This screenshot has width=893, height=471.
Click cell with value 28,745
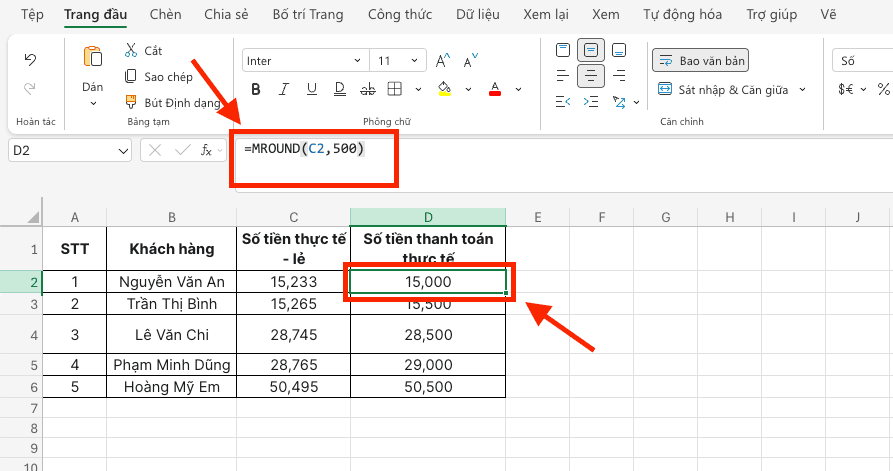(293, 334)
